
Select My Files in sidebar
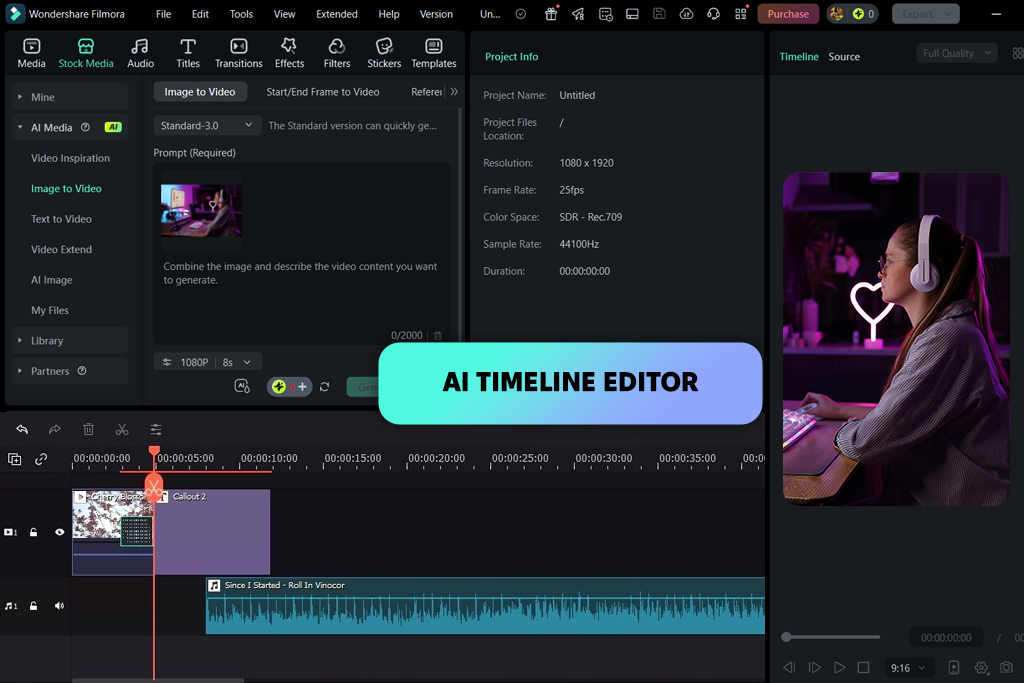coord(50,310)
